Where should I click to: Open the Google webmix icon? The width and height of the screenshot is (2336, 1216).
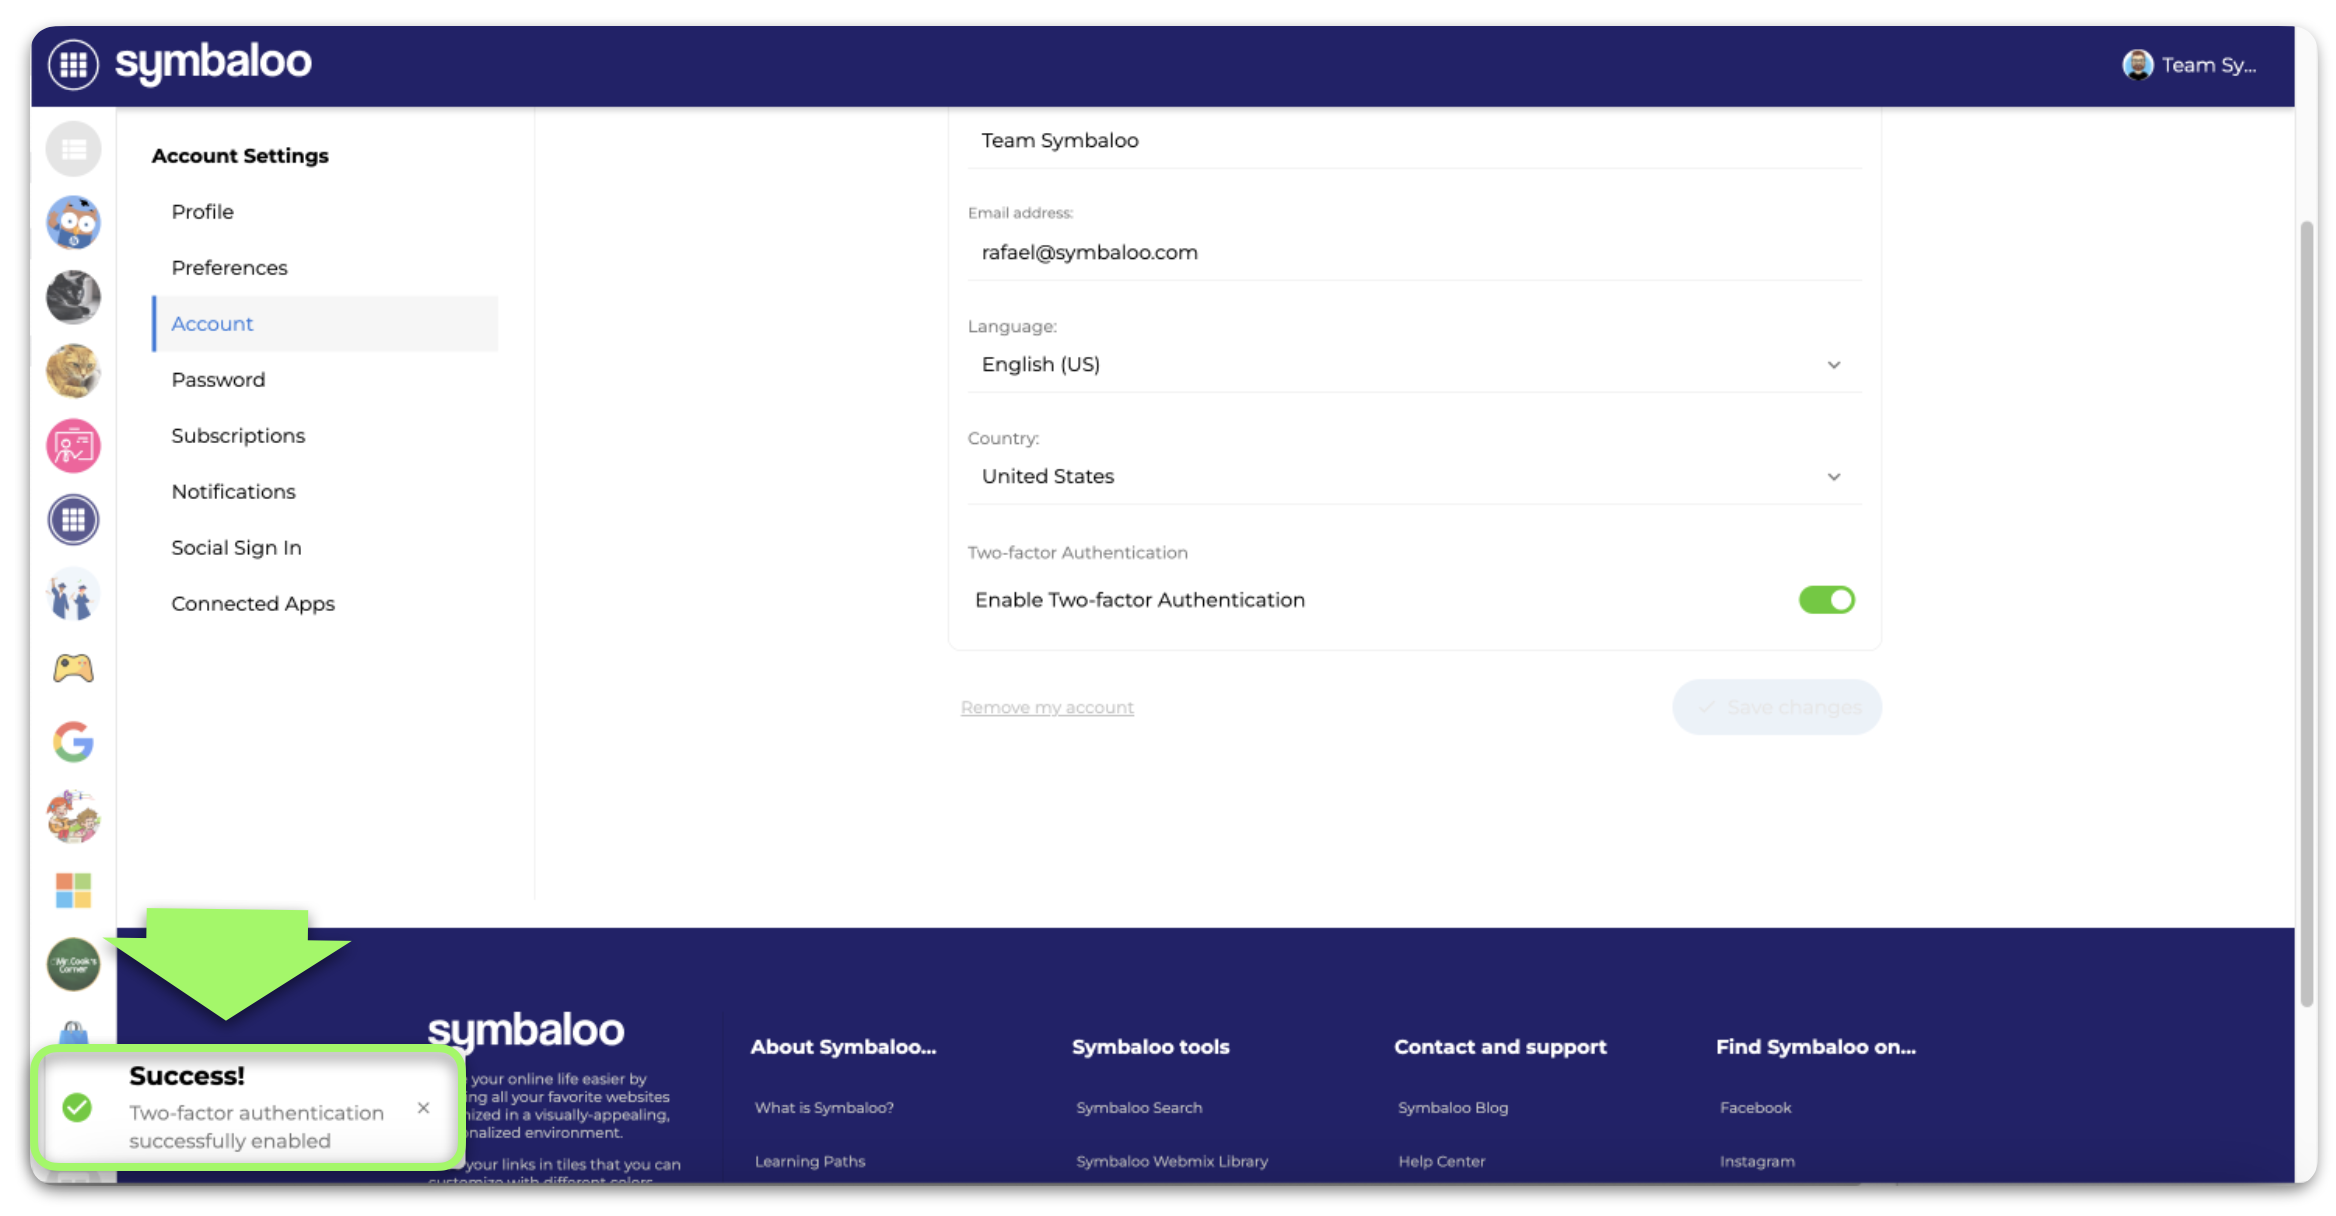(73, 742)
